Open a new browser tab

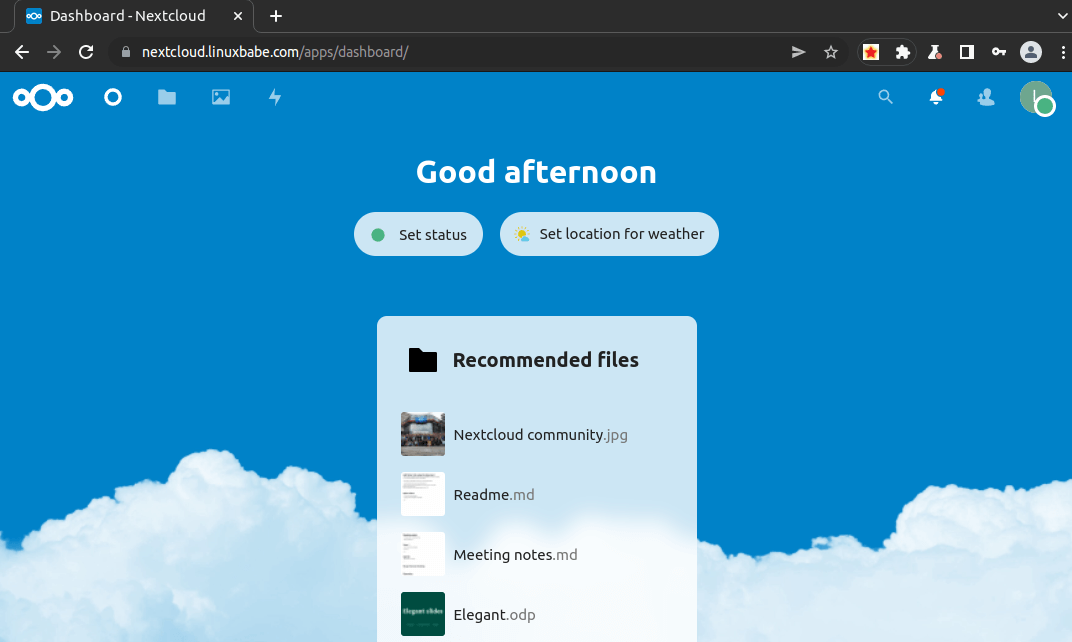[276, 16]
